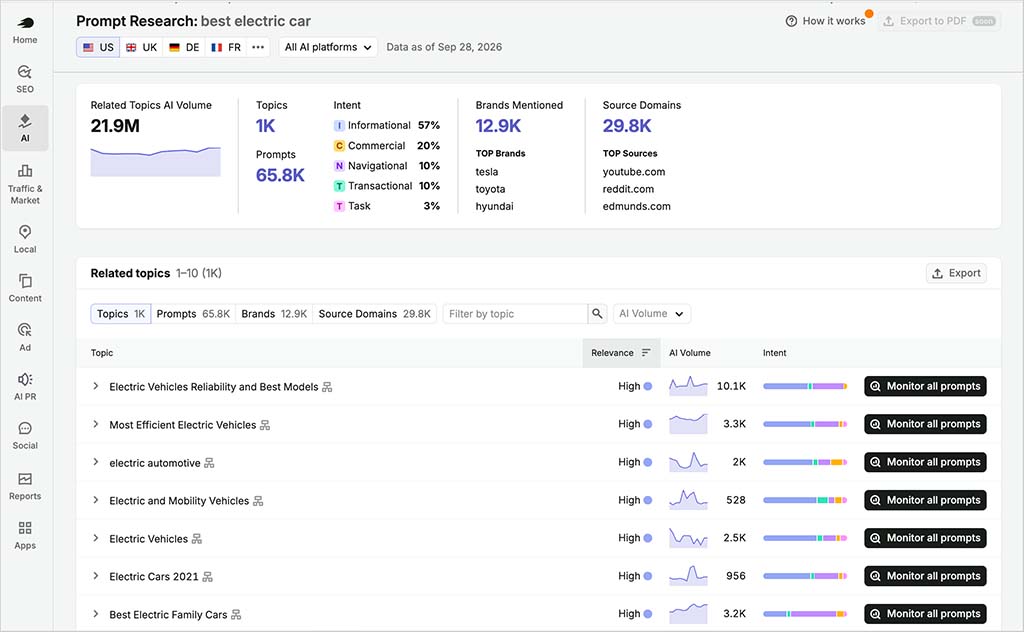Click the Relevance sort icon in header
The width and height of the screenshot is (1024, 632).
[x=646, y=353]
